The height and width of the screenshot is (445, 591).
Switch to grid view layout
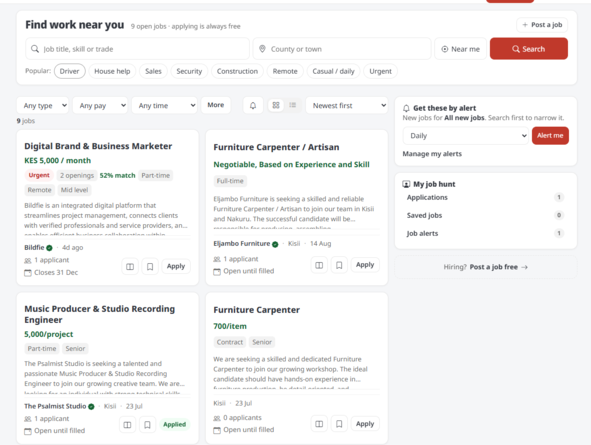276,105
